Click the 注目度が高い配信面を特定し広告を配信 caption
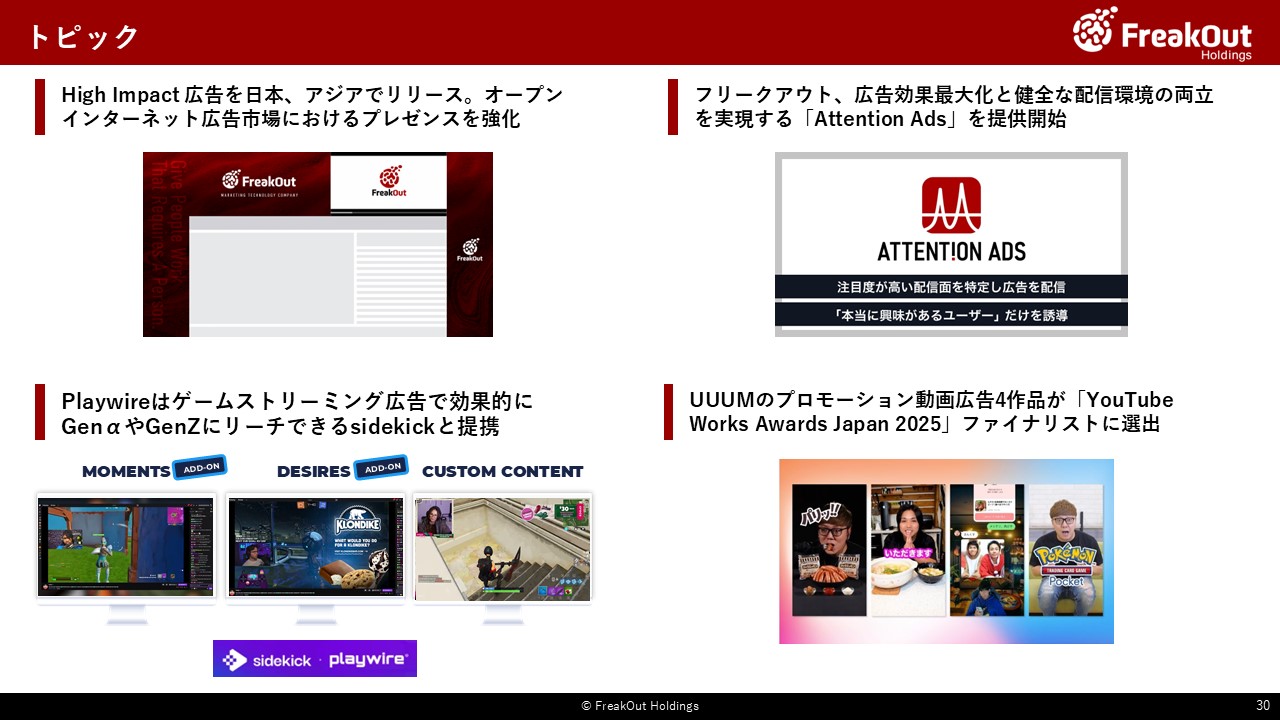Image resolution: width=1280 pixels, height=720 pixels. coord(951,287)
